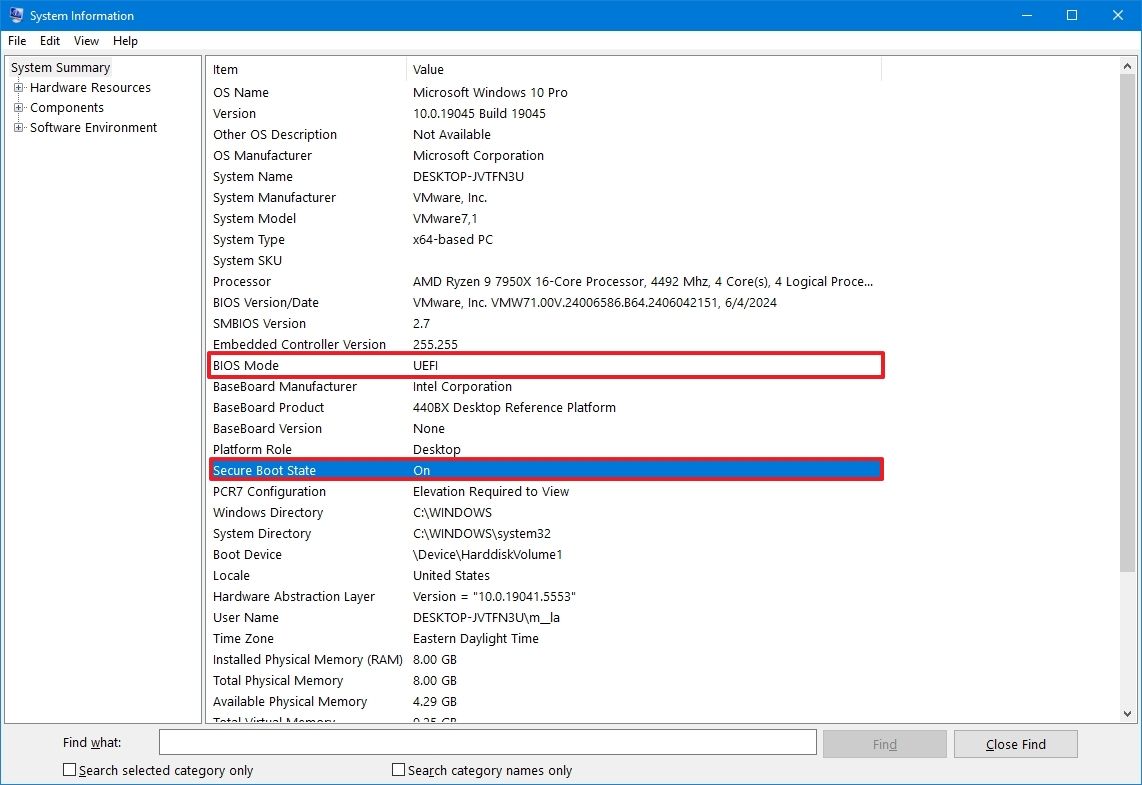
Task: Check the Search category names only option
Action: (x=397, y=769)
